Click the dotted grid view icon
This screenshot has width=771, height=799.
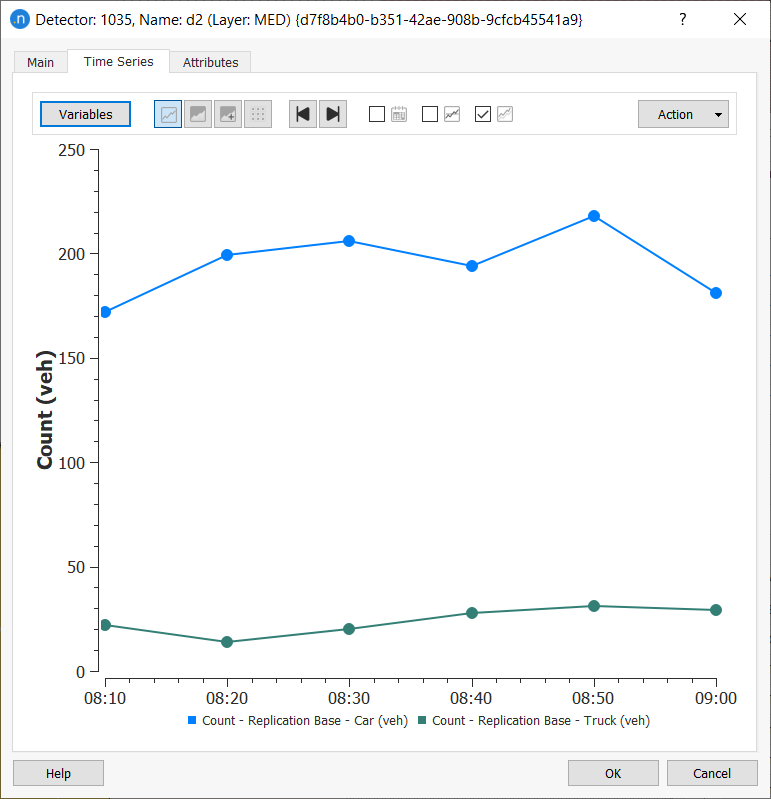(x=258, y=114)
